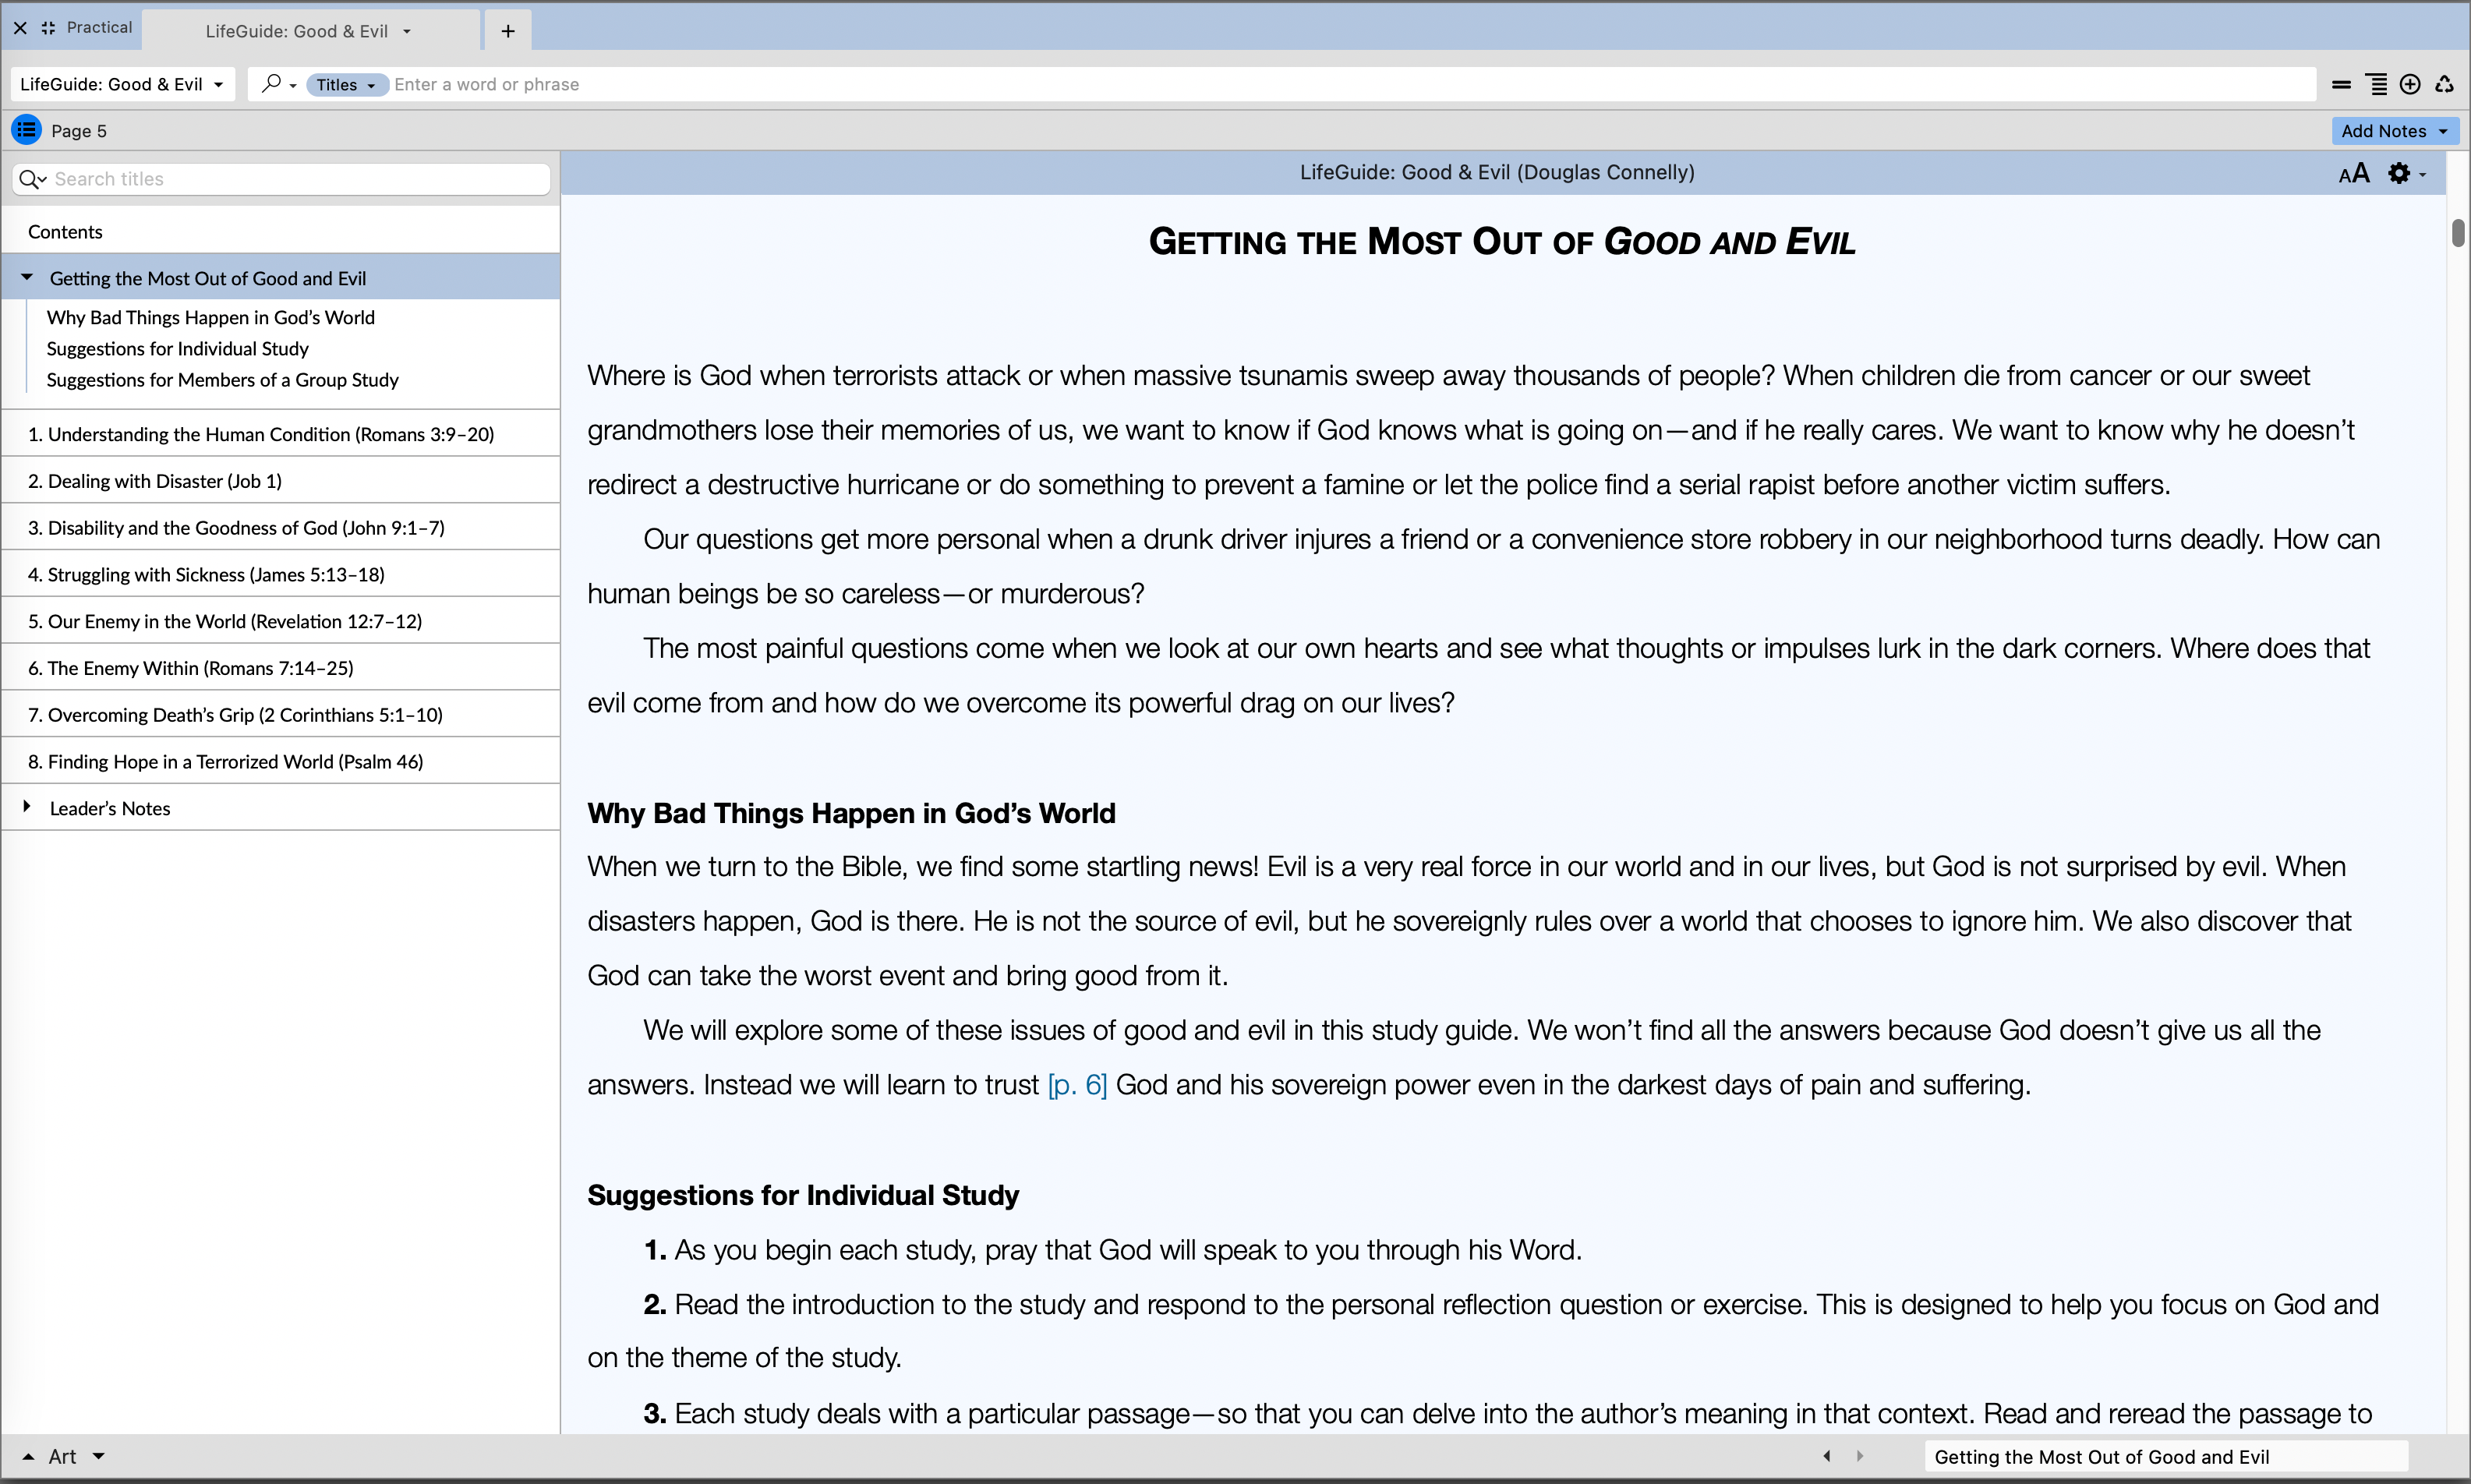Screen dimensions: 2471x1484
Task: Click the Practical workspace label
Action: pos(99,27)
